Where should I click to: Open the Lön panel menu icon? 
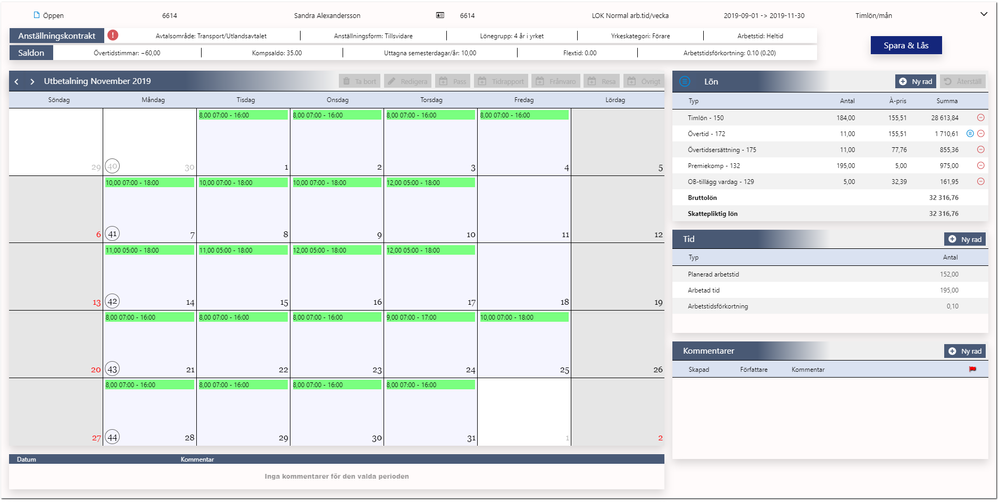685,82
